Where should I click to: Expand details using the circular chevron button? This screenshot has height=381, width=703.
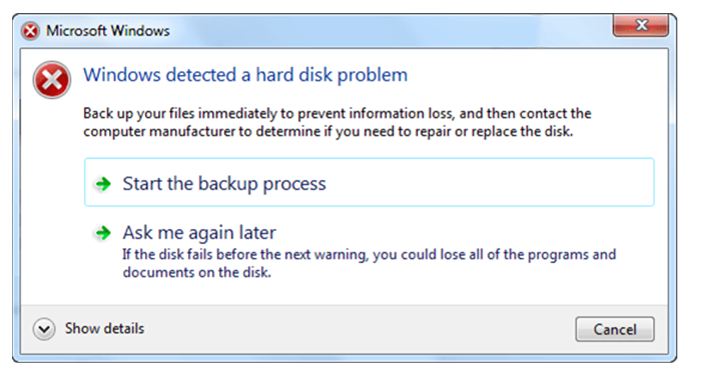(44, 329)
